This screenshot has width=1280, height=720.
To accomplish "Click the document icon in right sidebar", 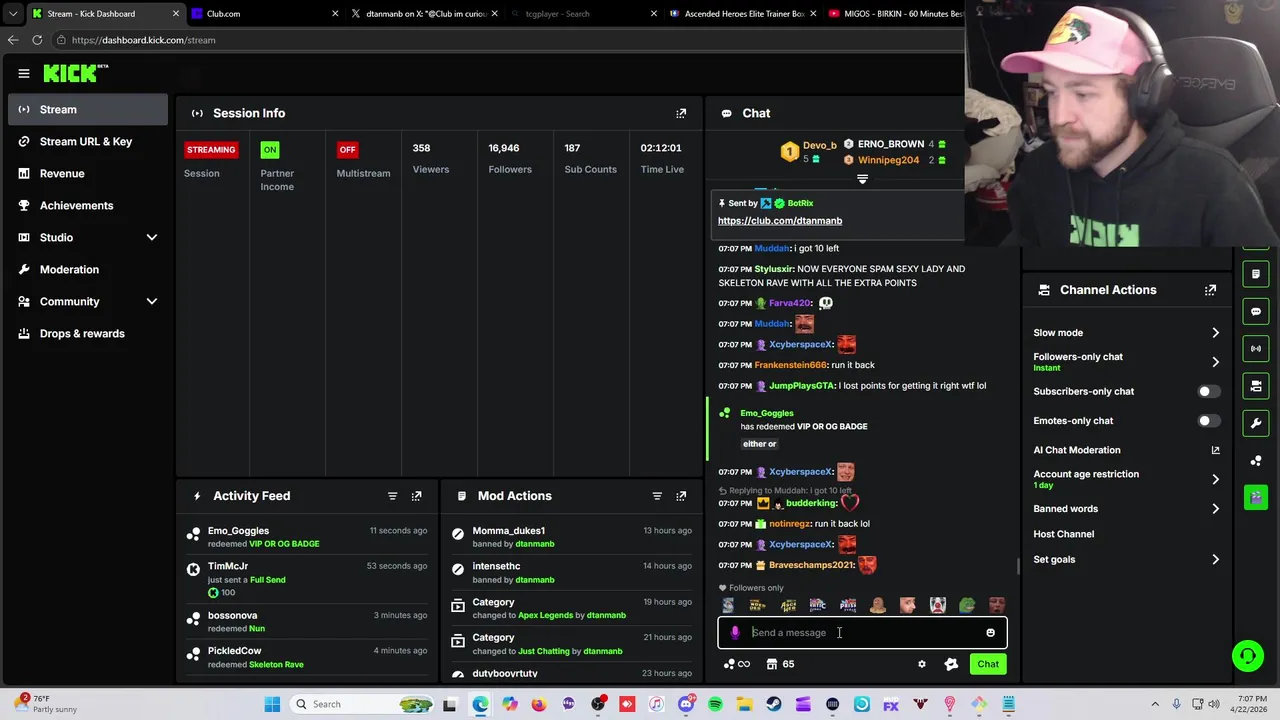I will (x=1256, y=274).
